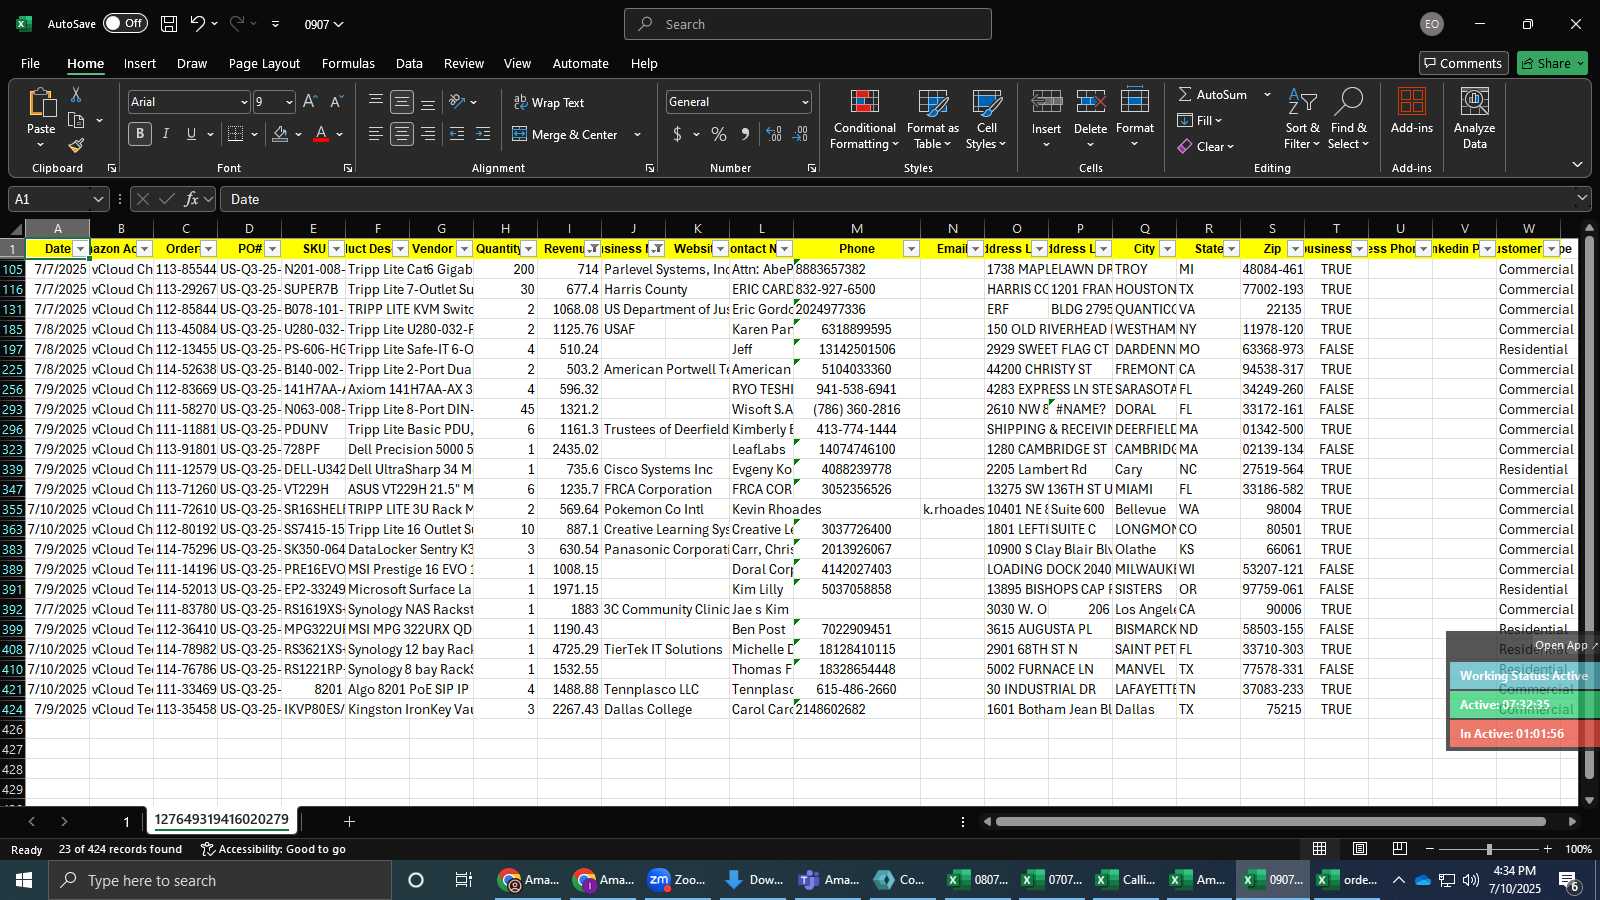Screen dimensions: 1600x900
Task: Click the Top Align icon
Action: pyautogui.click(x=376, y=102)
